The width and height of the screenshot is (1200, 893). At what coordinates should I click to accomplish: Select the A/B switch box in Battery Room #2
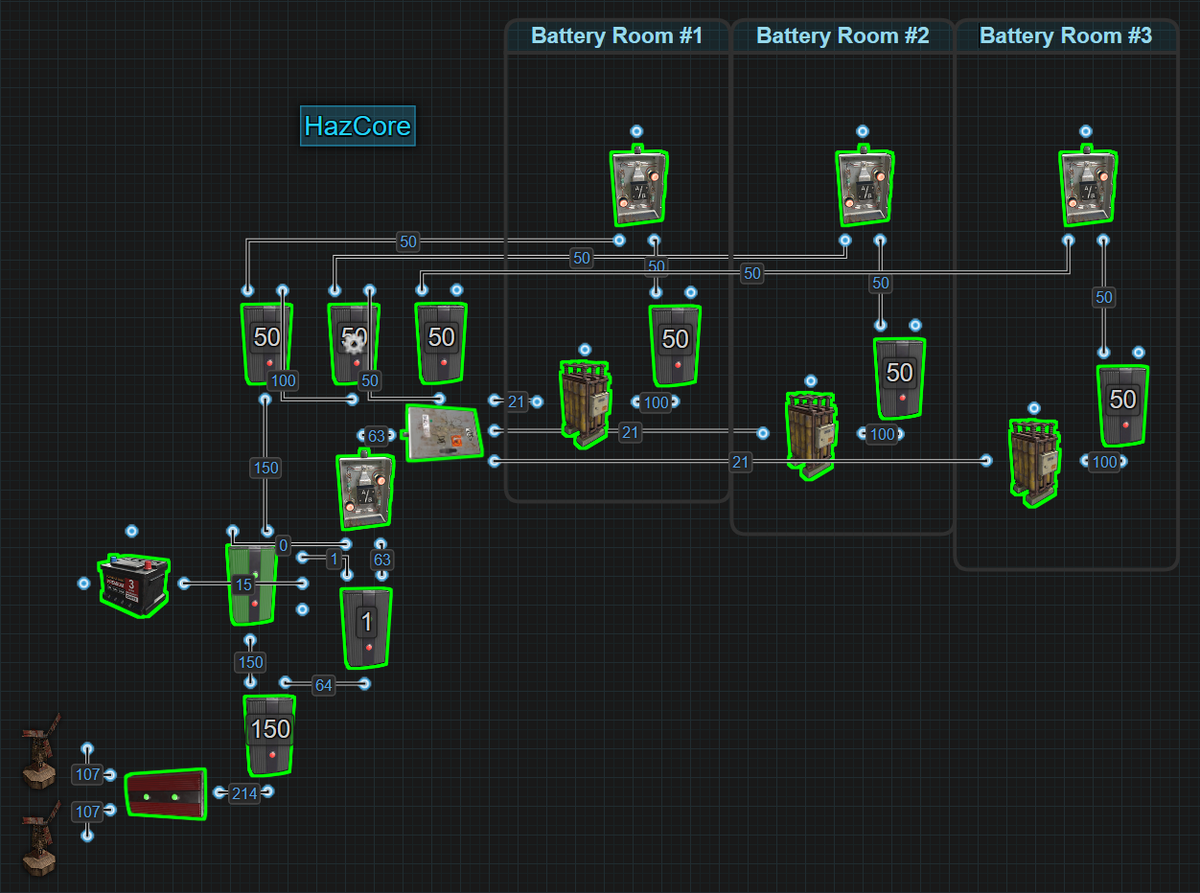point(865,187)
